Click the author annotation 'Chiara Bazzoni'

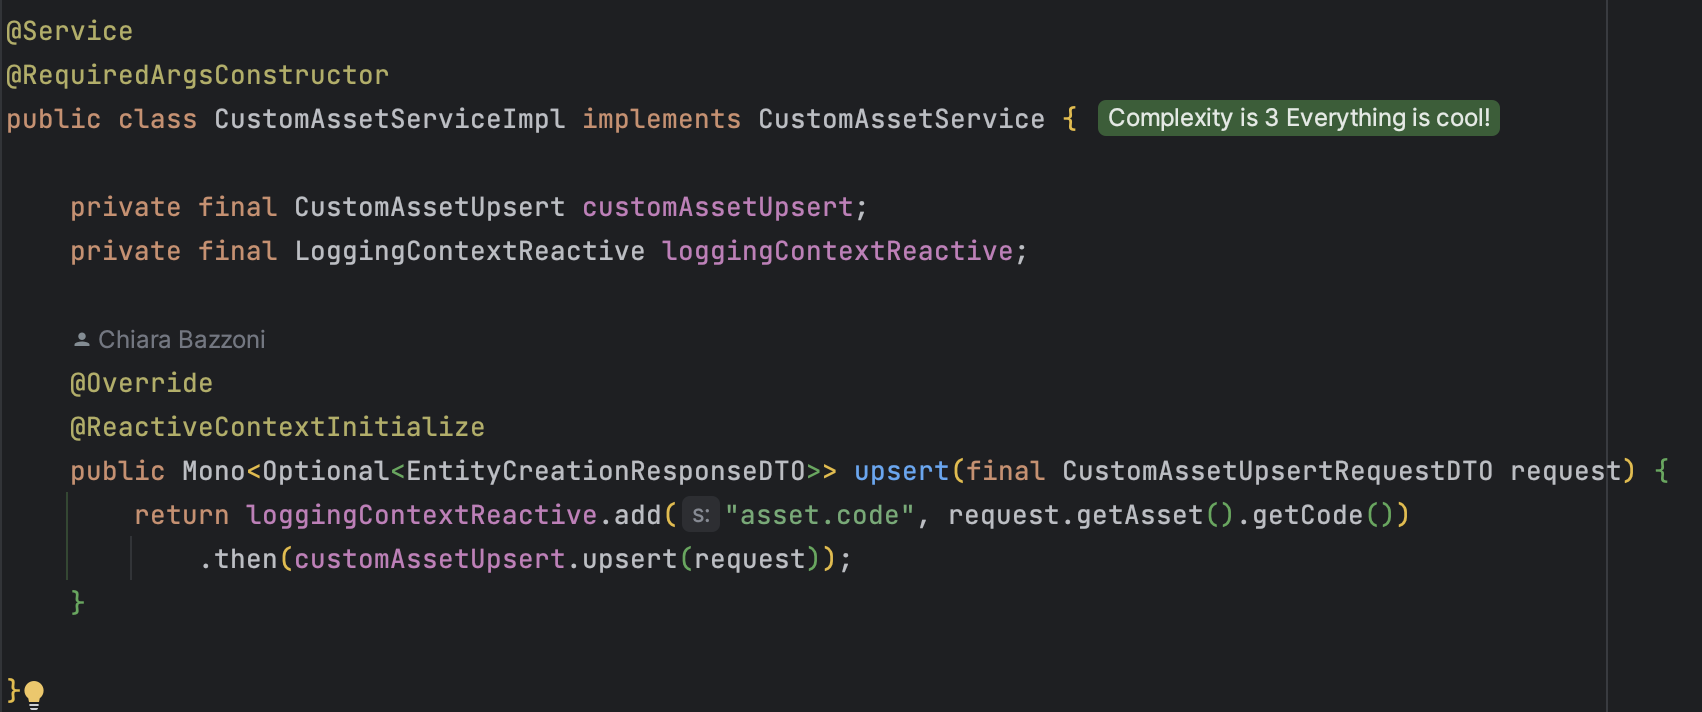click(182, 340)
